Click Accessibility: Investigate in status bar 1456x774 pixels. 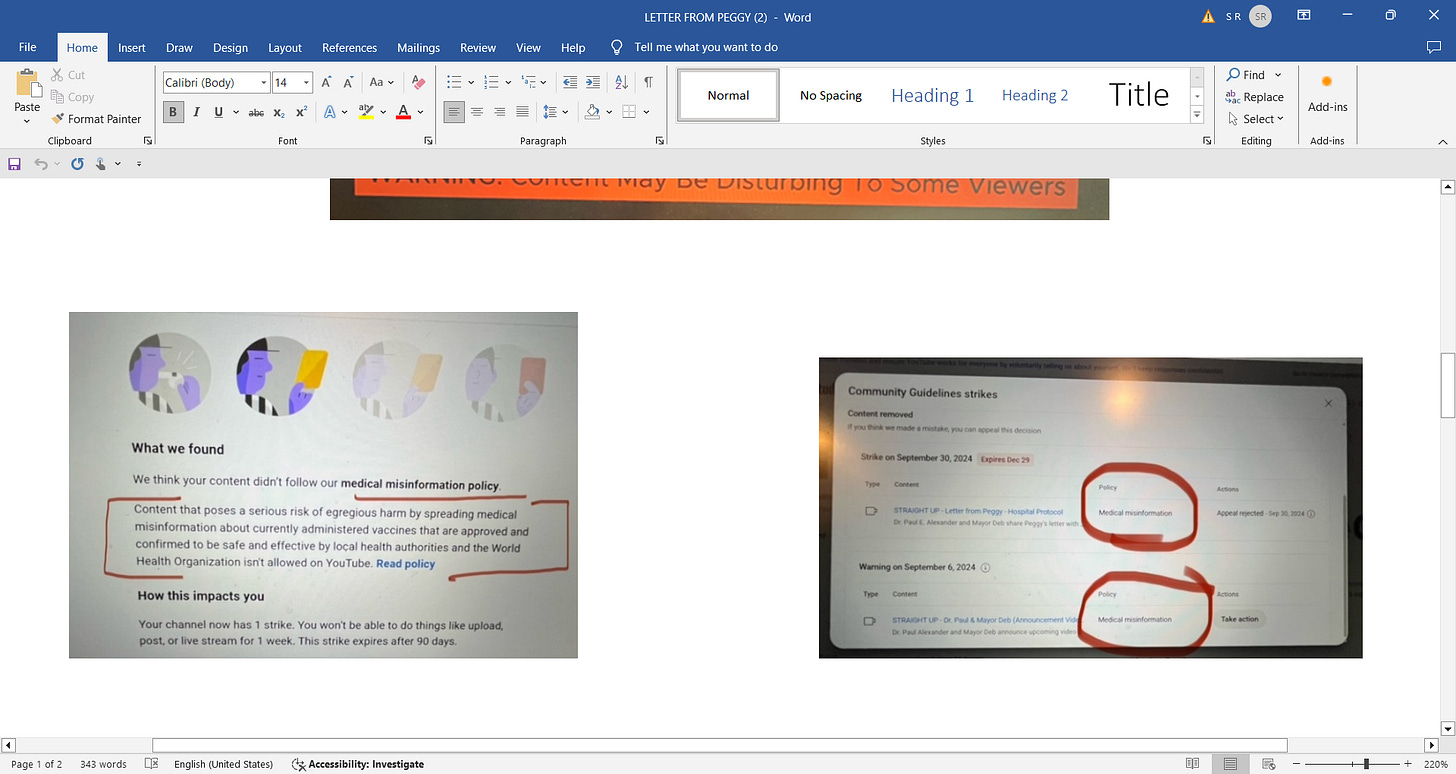click(358, 764)
